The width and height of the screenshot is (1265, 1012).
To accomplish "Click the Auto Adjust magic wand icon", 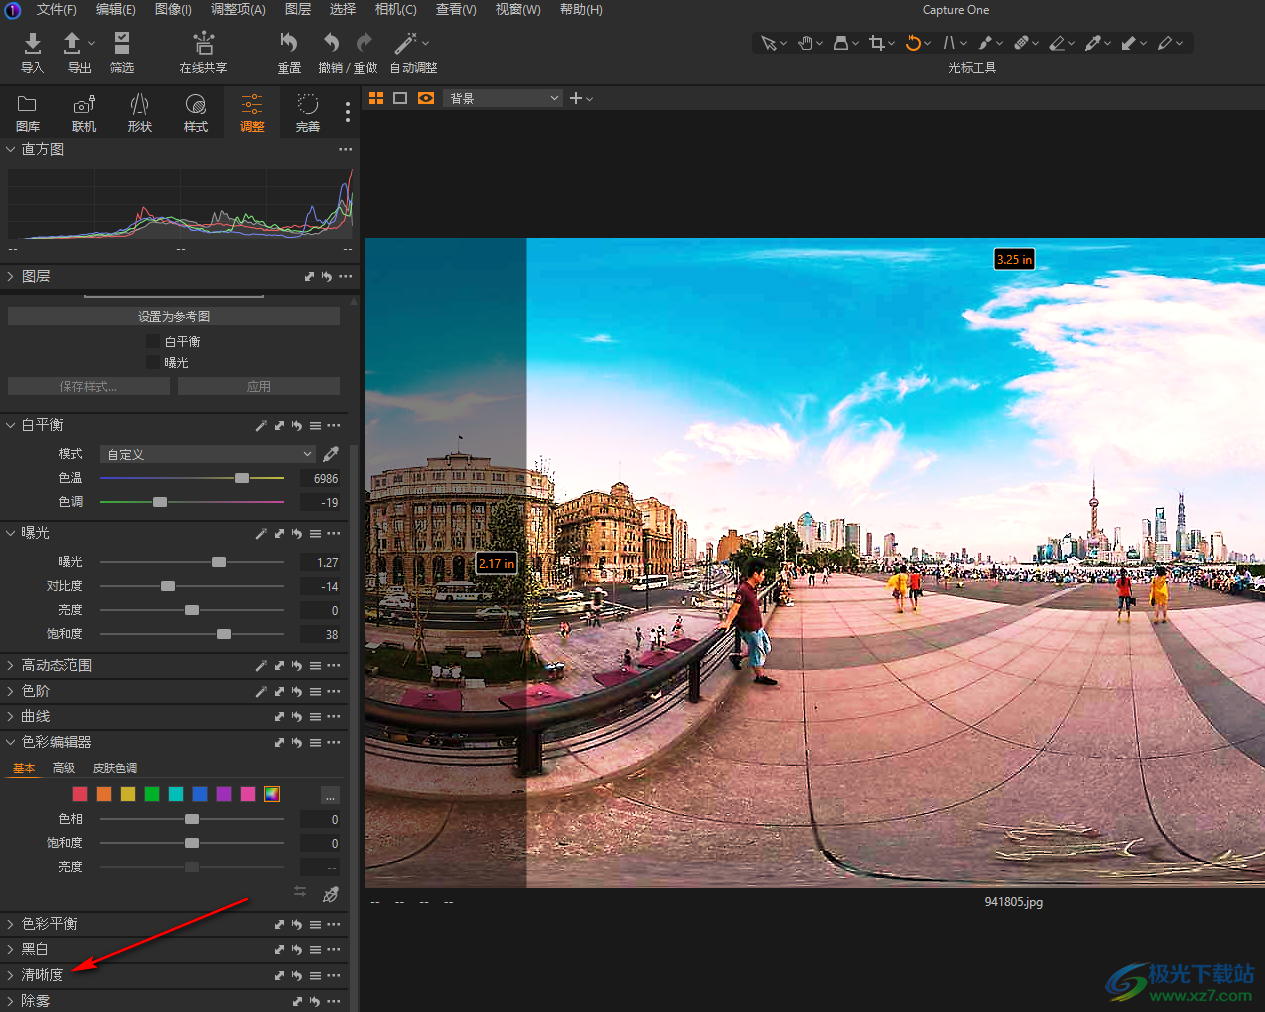I will [405, 43].
